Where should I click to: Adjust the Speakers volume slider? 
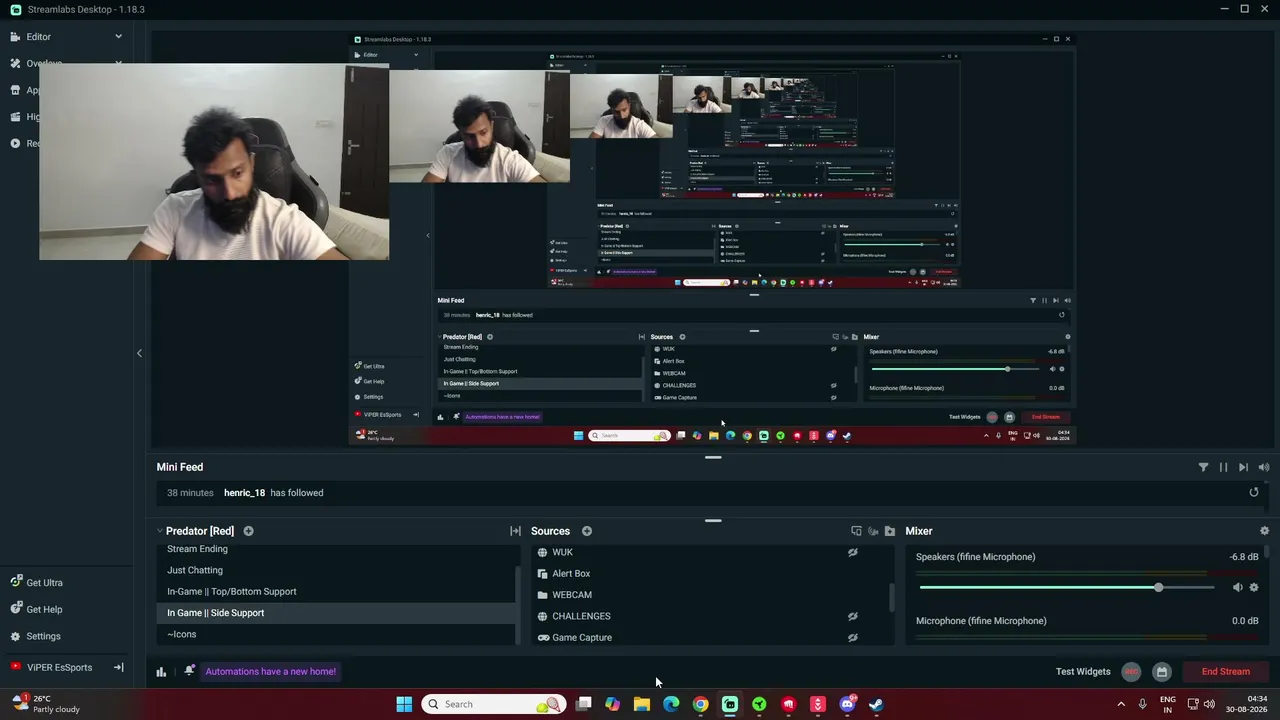(1067, 587)
